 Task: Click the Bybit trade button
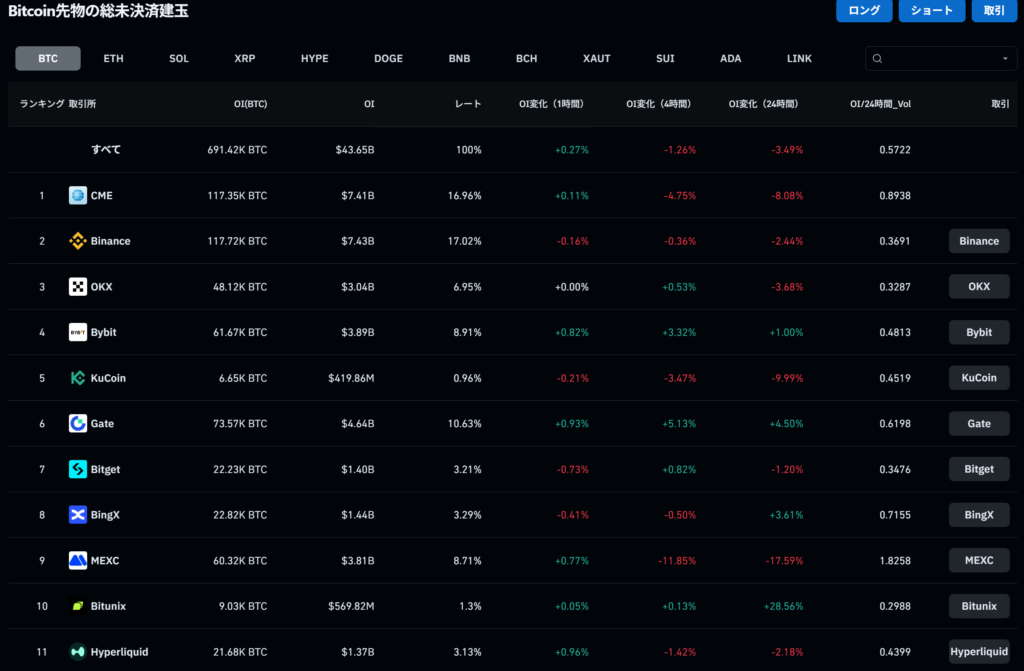point(979,332)
